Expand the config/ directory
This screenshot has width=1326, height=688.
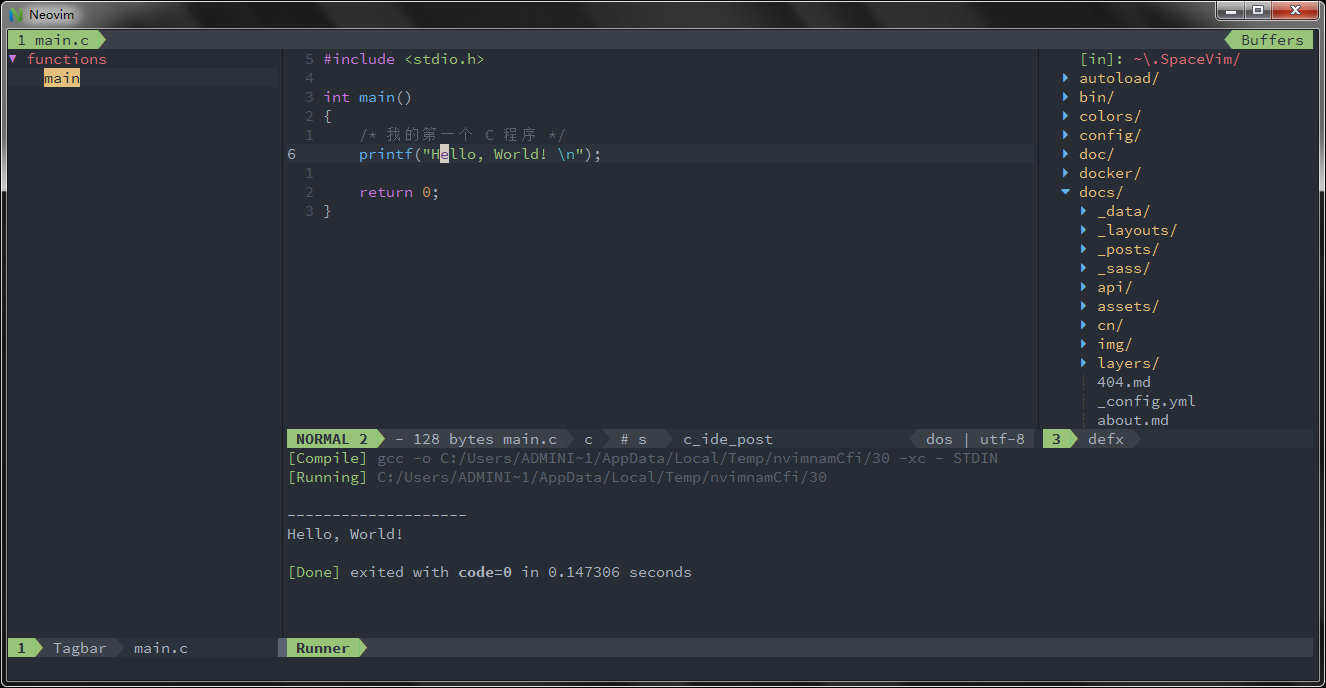tap(1066, 135)
